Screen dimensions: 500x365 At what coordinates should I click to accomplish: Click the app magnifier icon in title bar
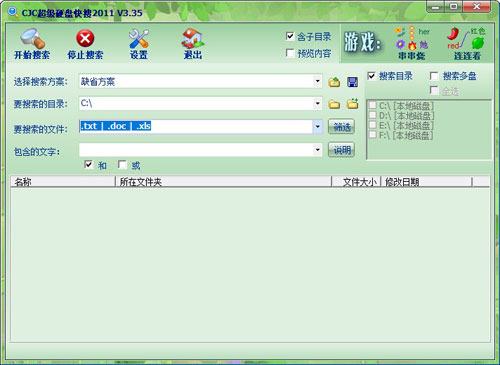tap(13, 13)
